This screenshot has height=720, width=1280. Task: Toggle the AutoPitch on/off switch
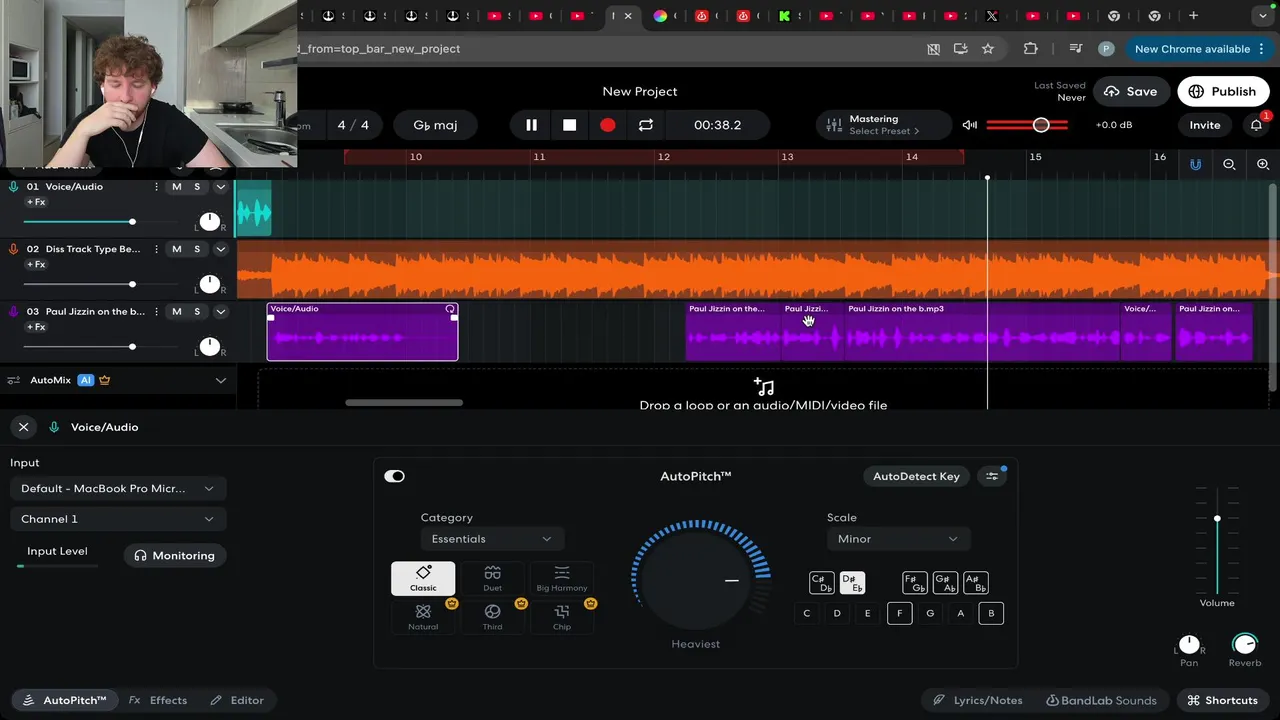395,476
